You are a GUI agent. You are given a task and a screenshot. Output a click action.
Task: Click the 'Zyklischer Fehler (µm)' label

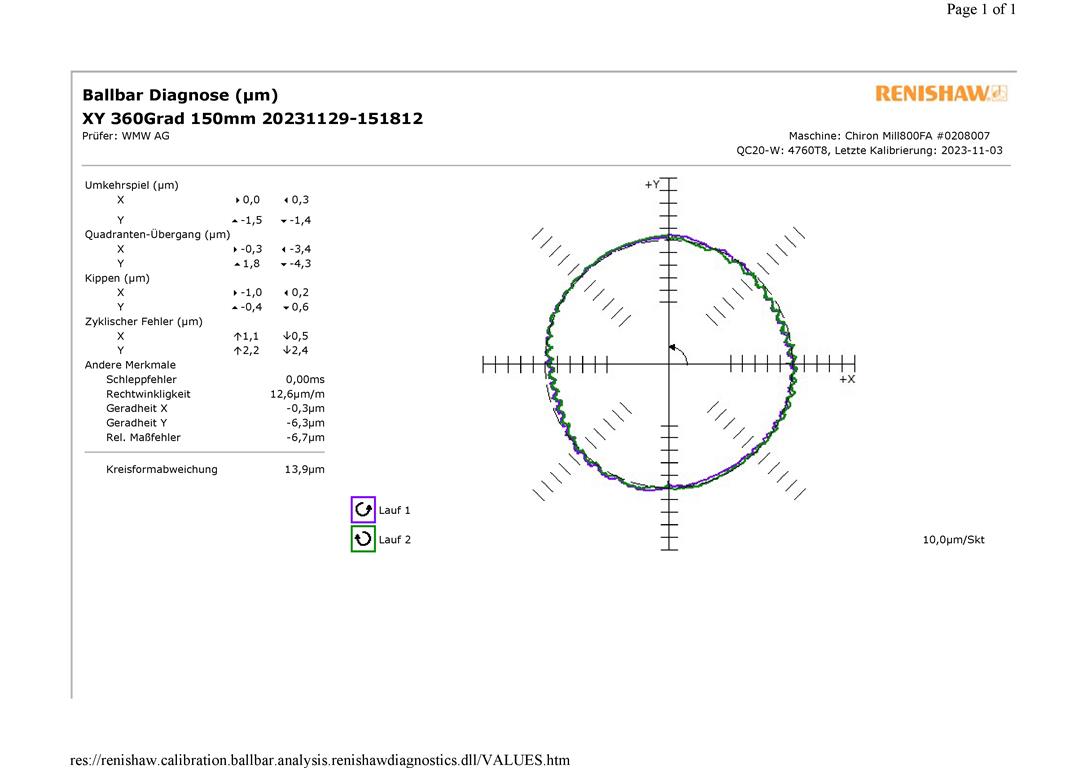point(143,321)
